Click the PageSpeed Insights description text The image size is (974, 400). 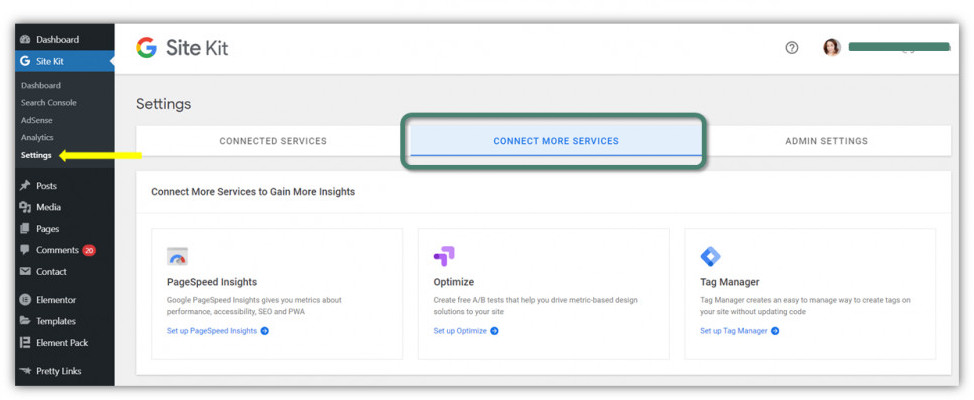coord(254,306)
